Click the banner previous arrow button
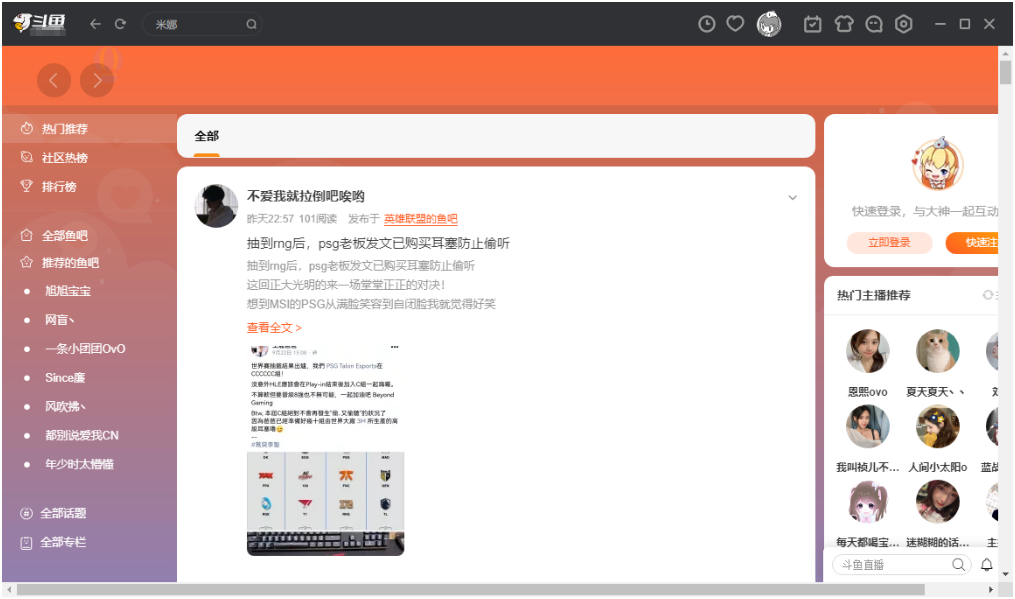This screenshot has width=1015, height=599. tap(54, 80)
